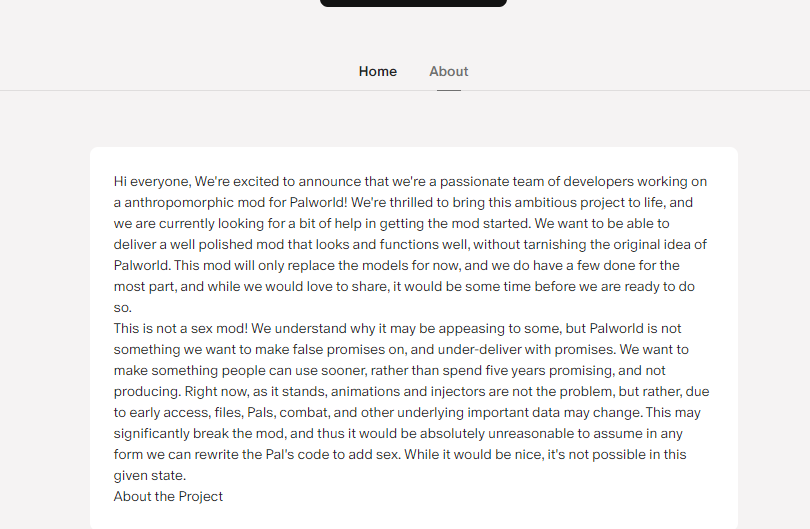Select the "About the Project" heading

point(168,496)
